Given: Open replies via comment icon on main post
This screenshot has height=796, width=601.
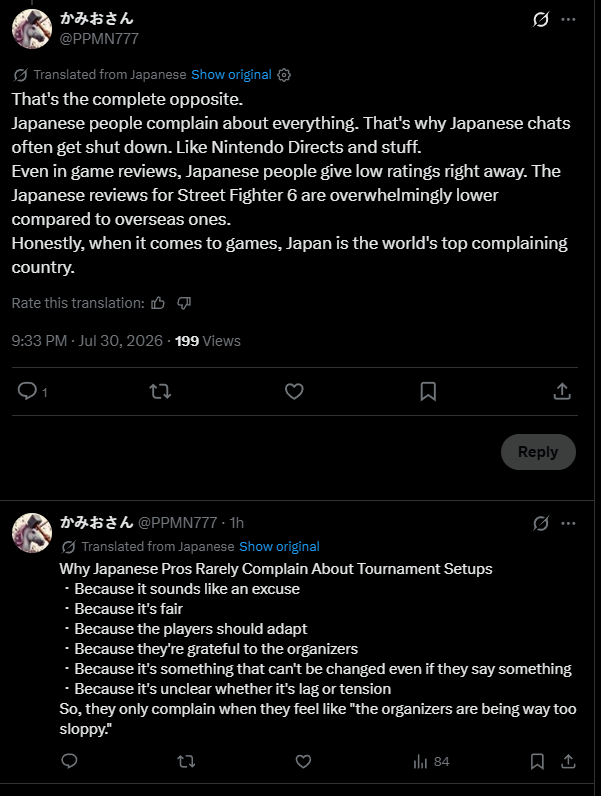Looking at the screenshot, I should tap(27, 391).
